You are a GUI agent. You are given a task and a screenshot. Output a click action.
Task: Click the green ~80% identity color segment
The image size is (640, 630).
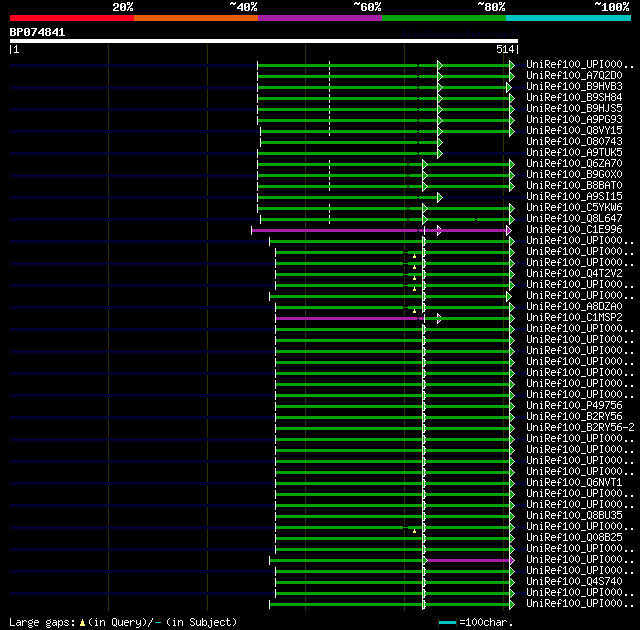click(444, 18)
